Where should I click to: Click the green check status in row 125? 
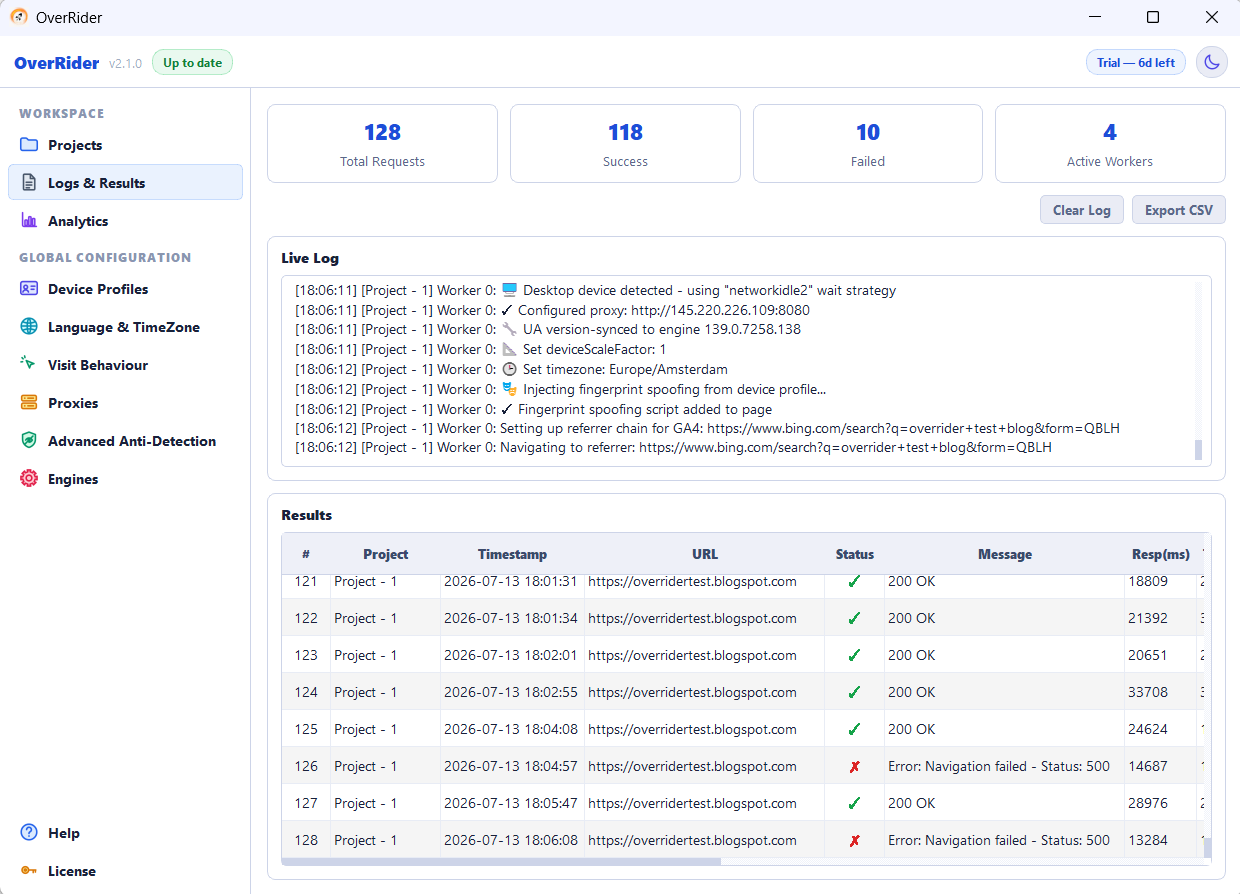(x=854, y=729)
